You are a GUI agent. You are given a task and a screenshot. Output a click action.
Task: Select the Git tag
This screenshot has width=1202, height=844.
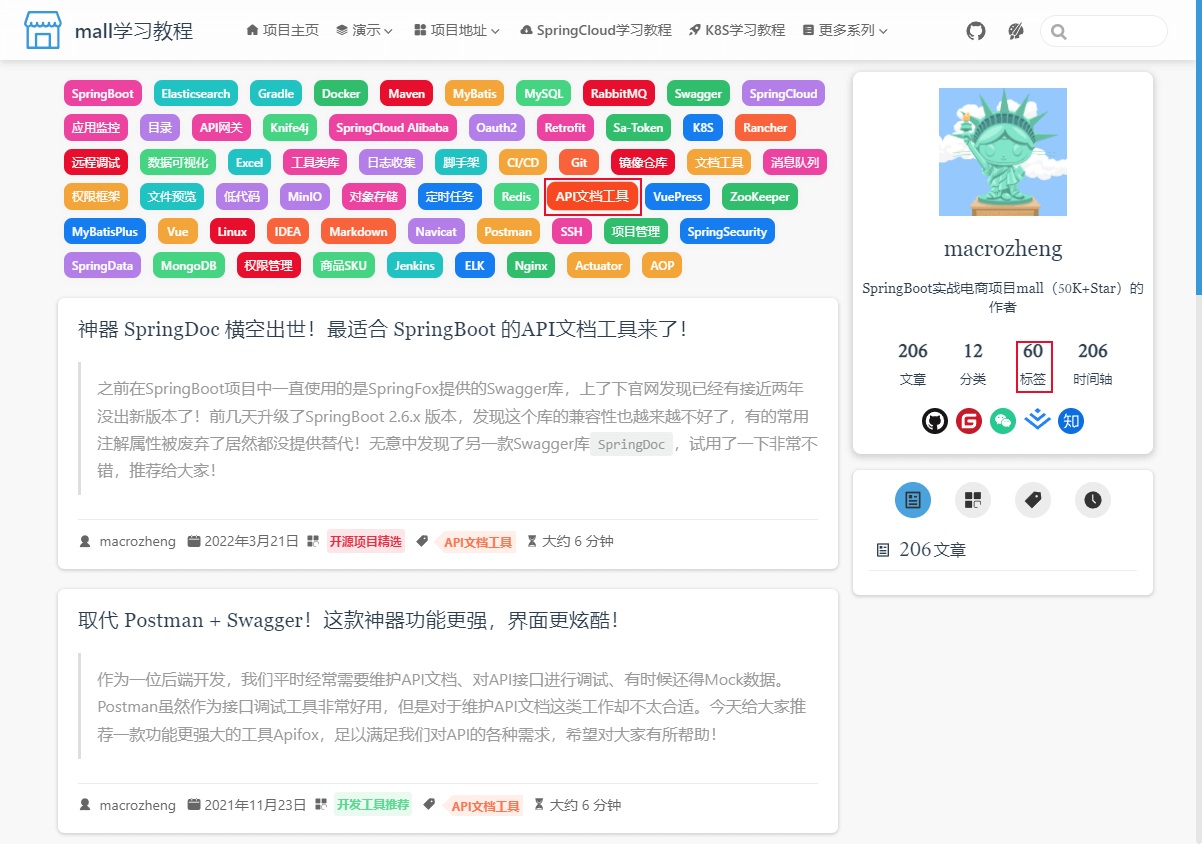[579, 163]
